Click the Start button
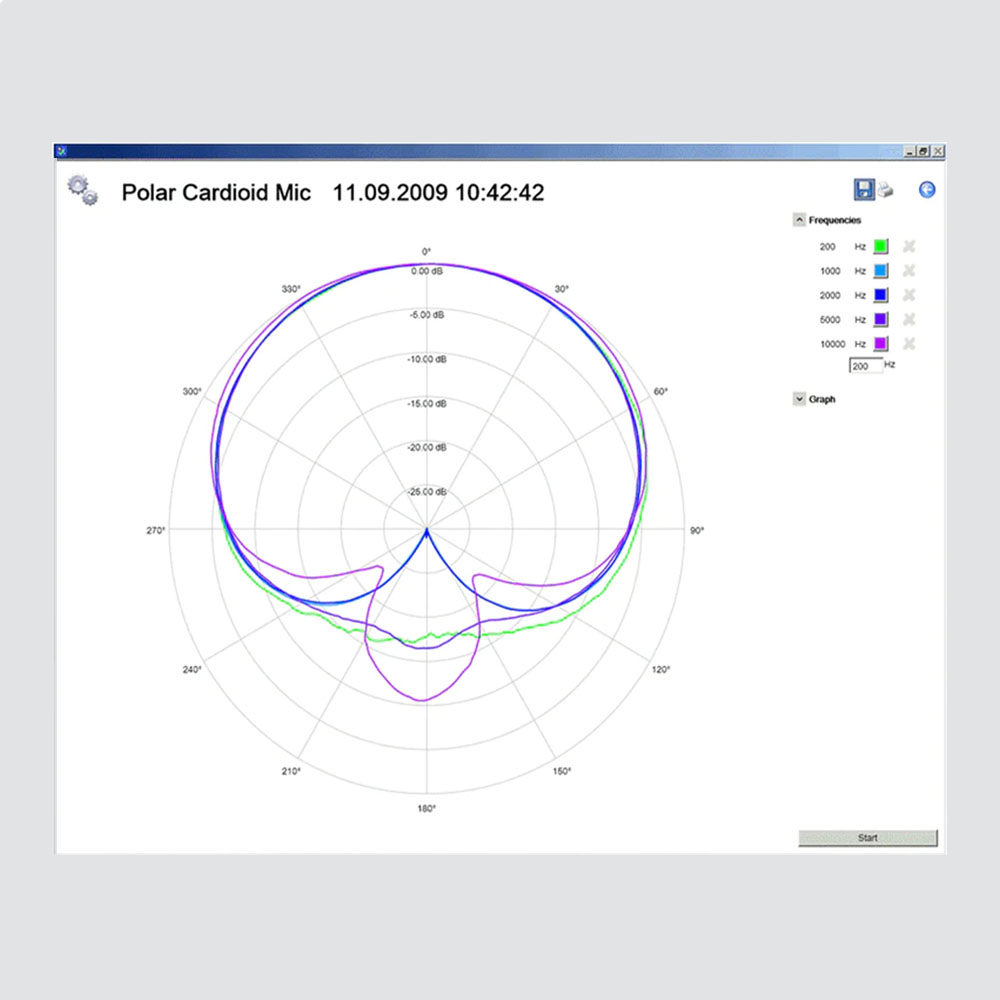The width and height of the screenshot is (1000, 1000). (x=867, y=838)
